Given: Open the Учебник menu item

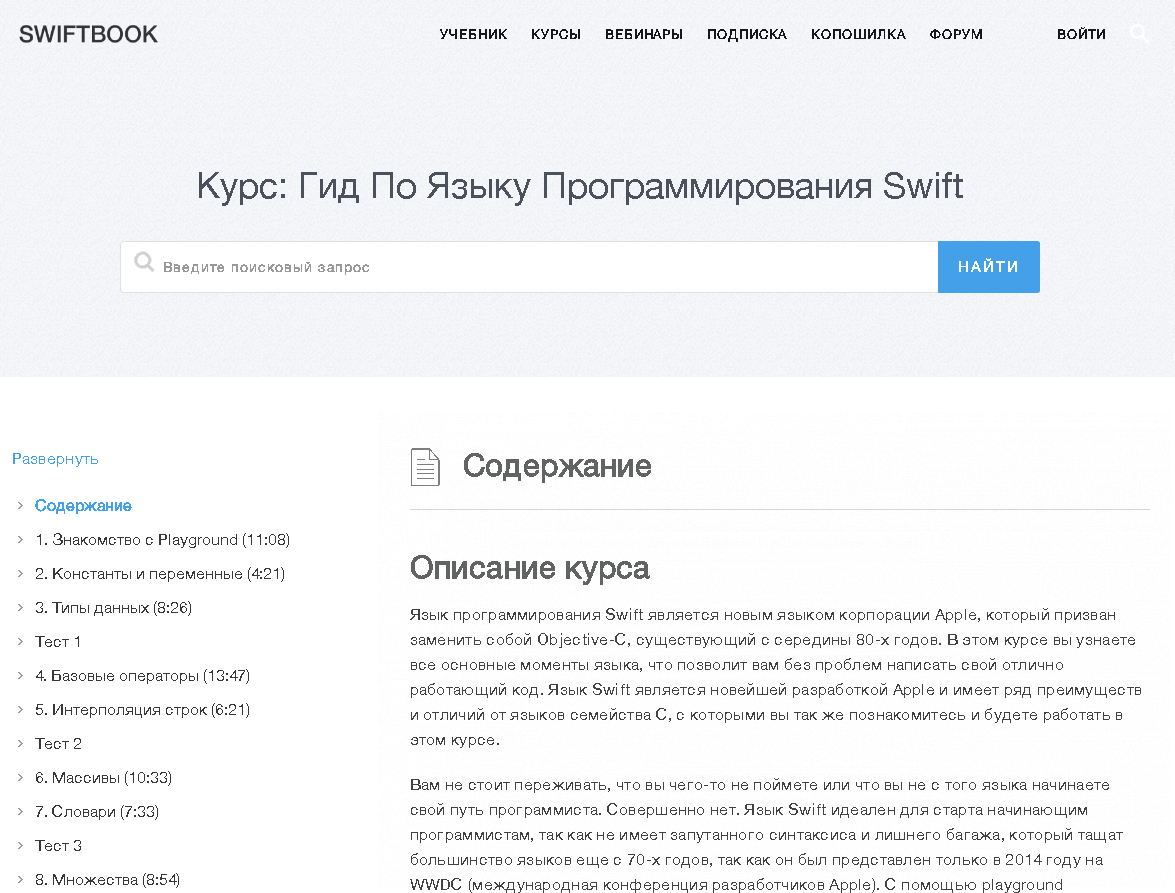Looking at the screenshot, I should (x=473, y=34).
